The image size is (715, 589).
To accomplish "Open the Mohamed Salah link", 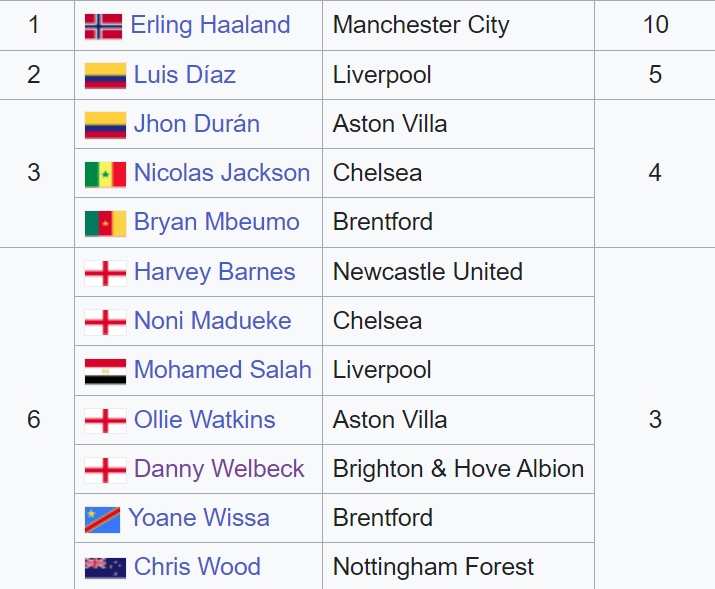I will coord(223,370).
